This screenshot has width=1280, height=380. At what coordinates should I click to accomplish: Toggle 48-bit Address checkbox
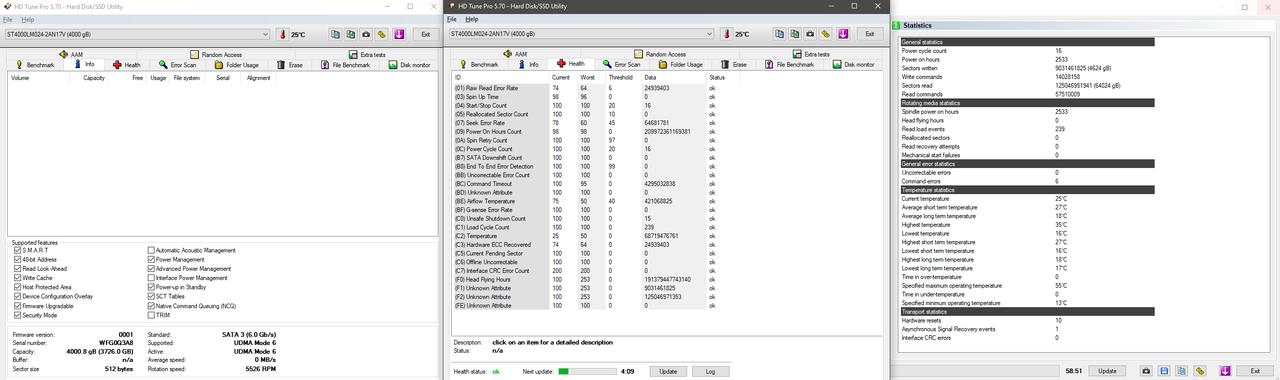point(17,259)
